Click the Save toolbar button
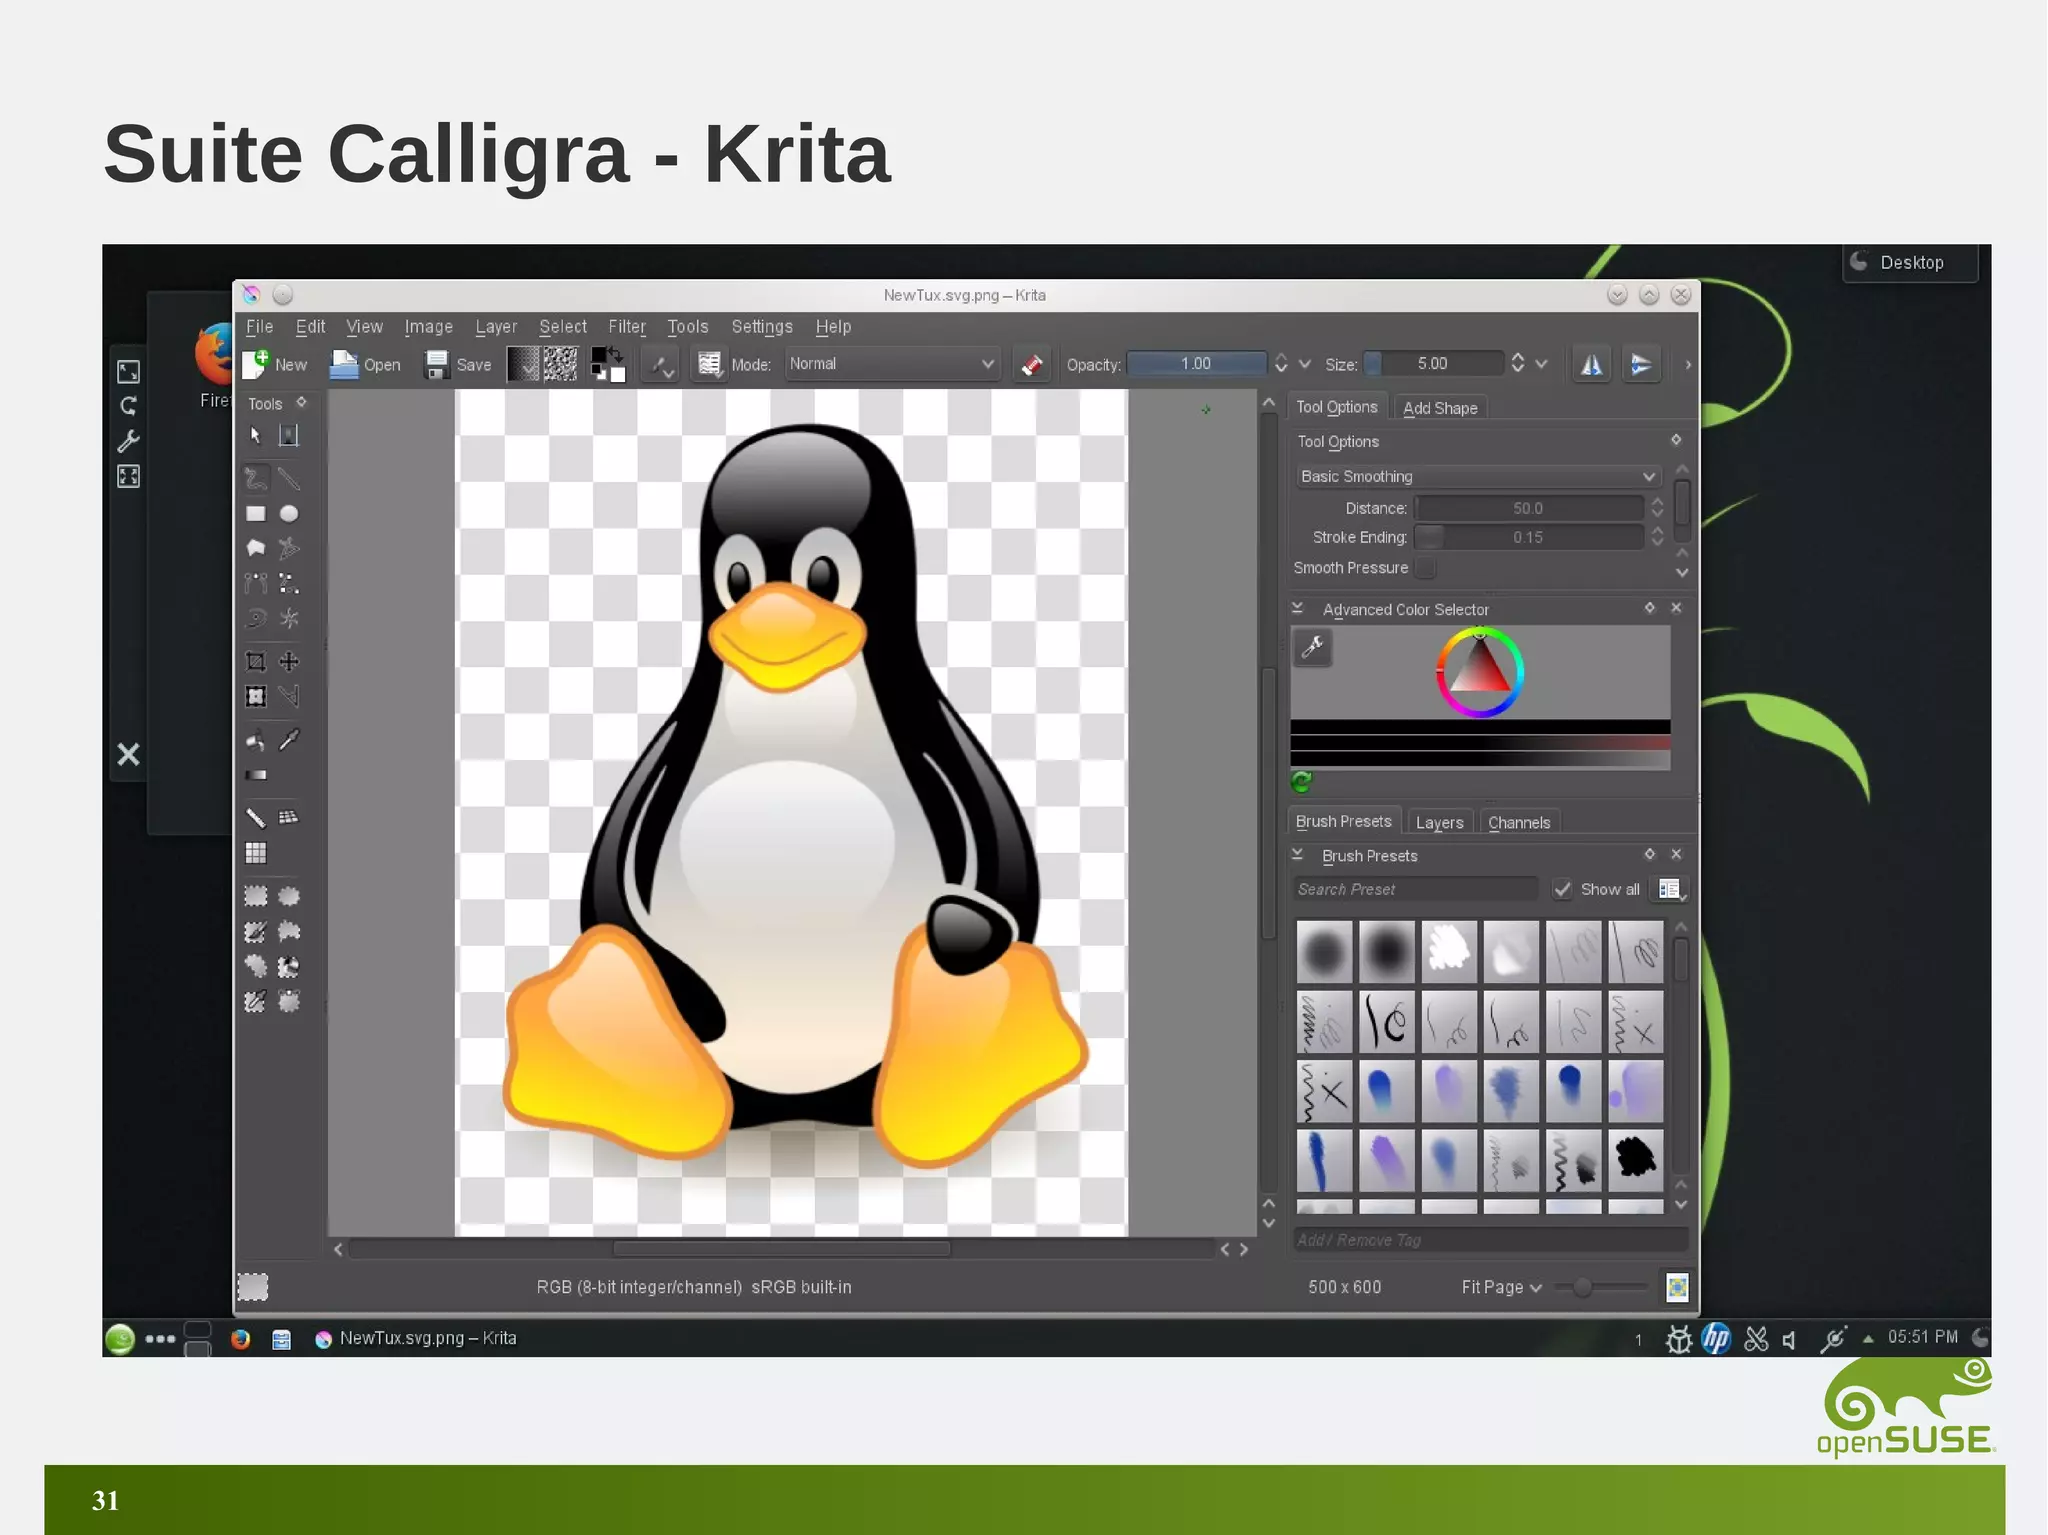Viewport: 2048px width, 1535px height. coord(458,364)
